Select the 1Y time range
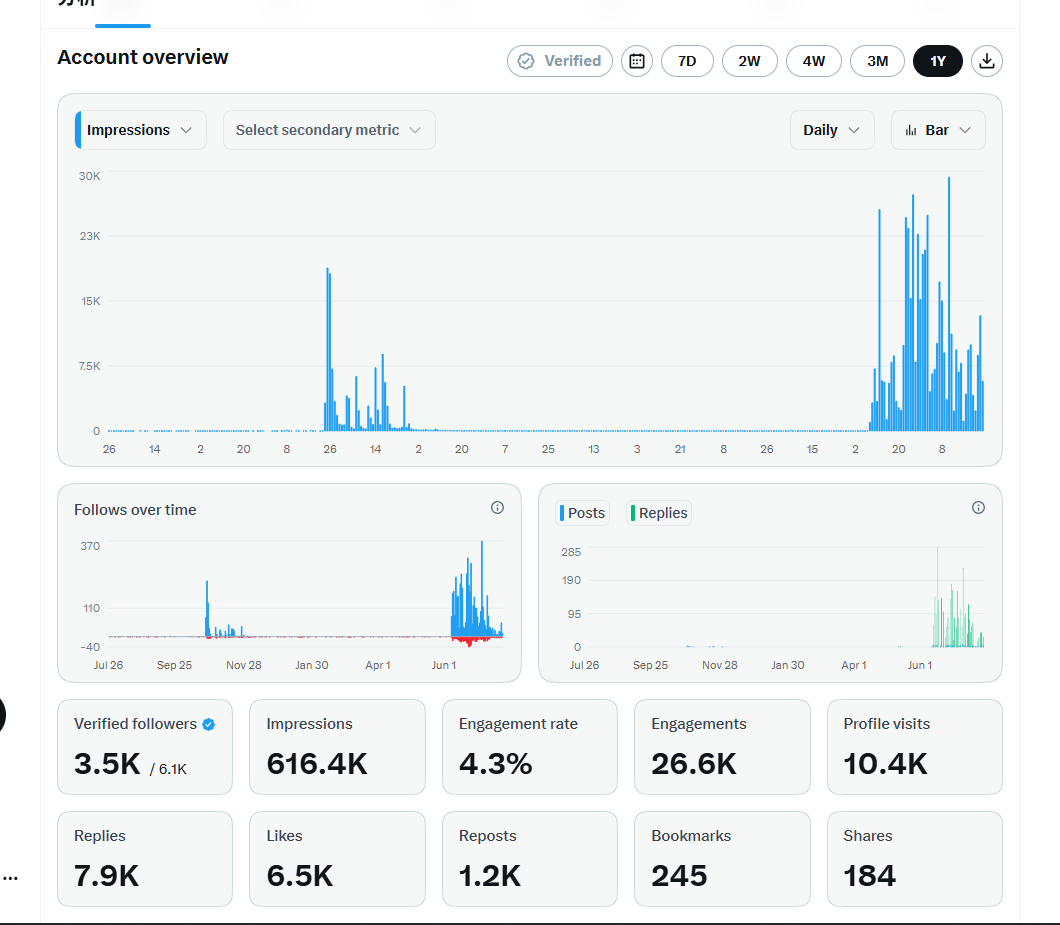 [938, 61]
